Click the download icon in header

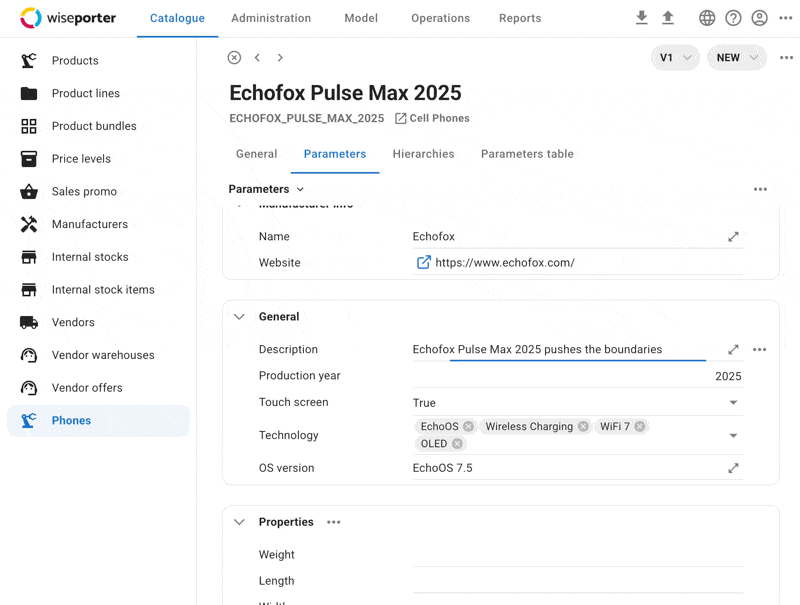coord(641,18)
